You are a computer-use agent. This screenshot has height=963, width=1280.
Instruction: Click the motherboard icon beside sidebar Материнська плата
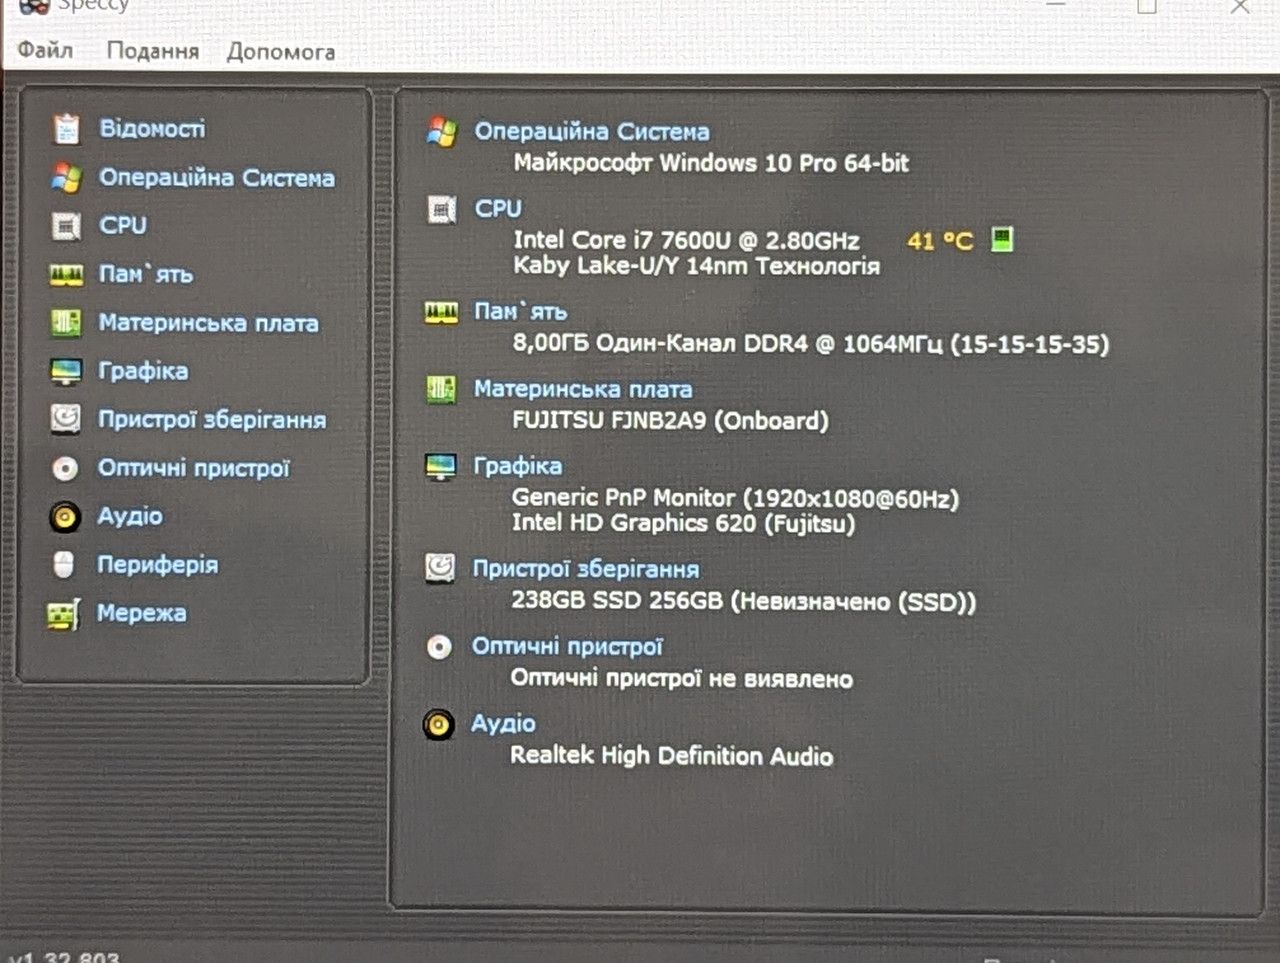(x=66, y=323)
